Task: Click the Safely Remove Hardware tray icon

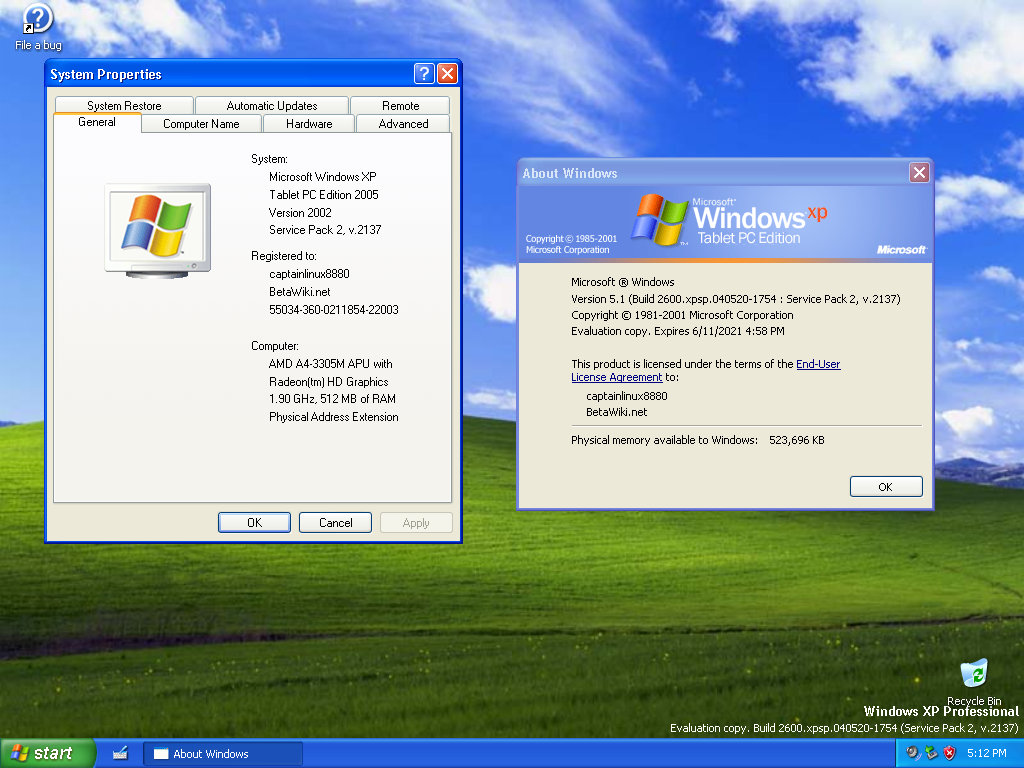Action: [x=931, y=753]
